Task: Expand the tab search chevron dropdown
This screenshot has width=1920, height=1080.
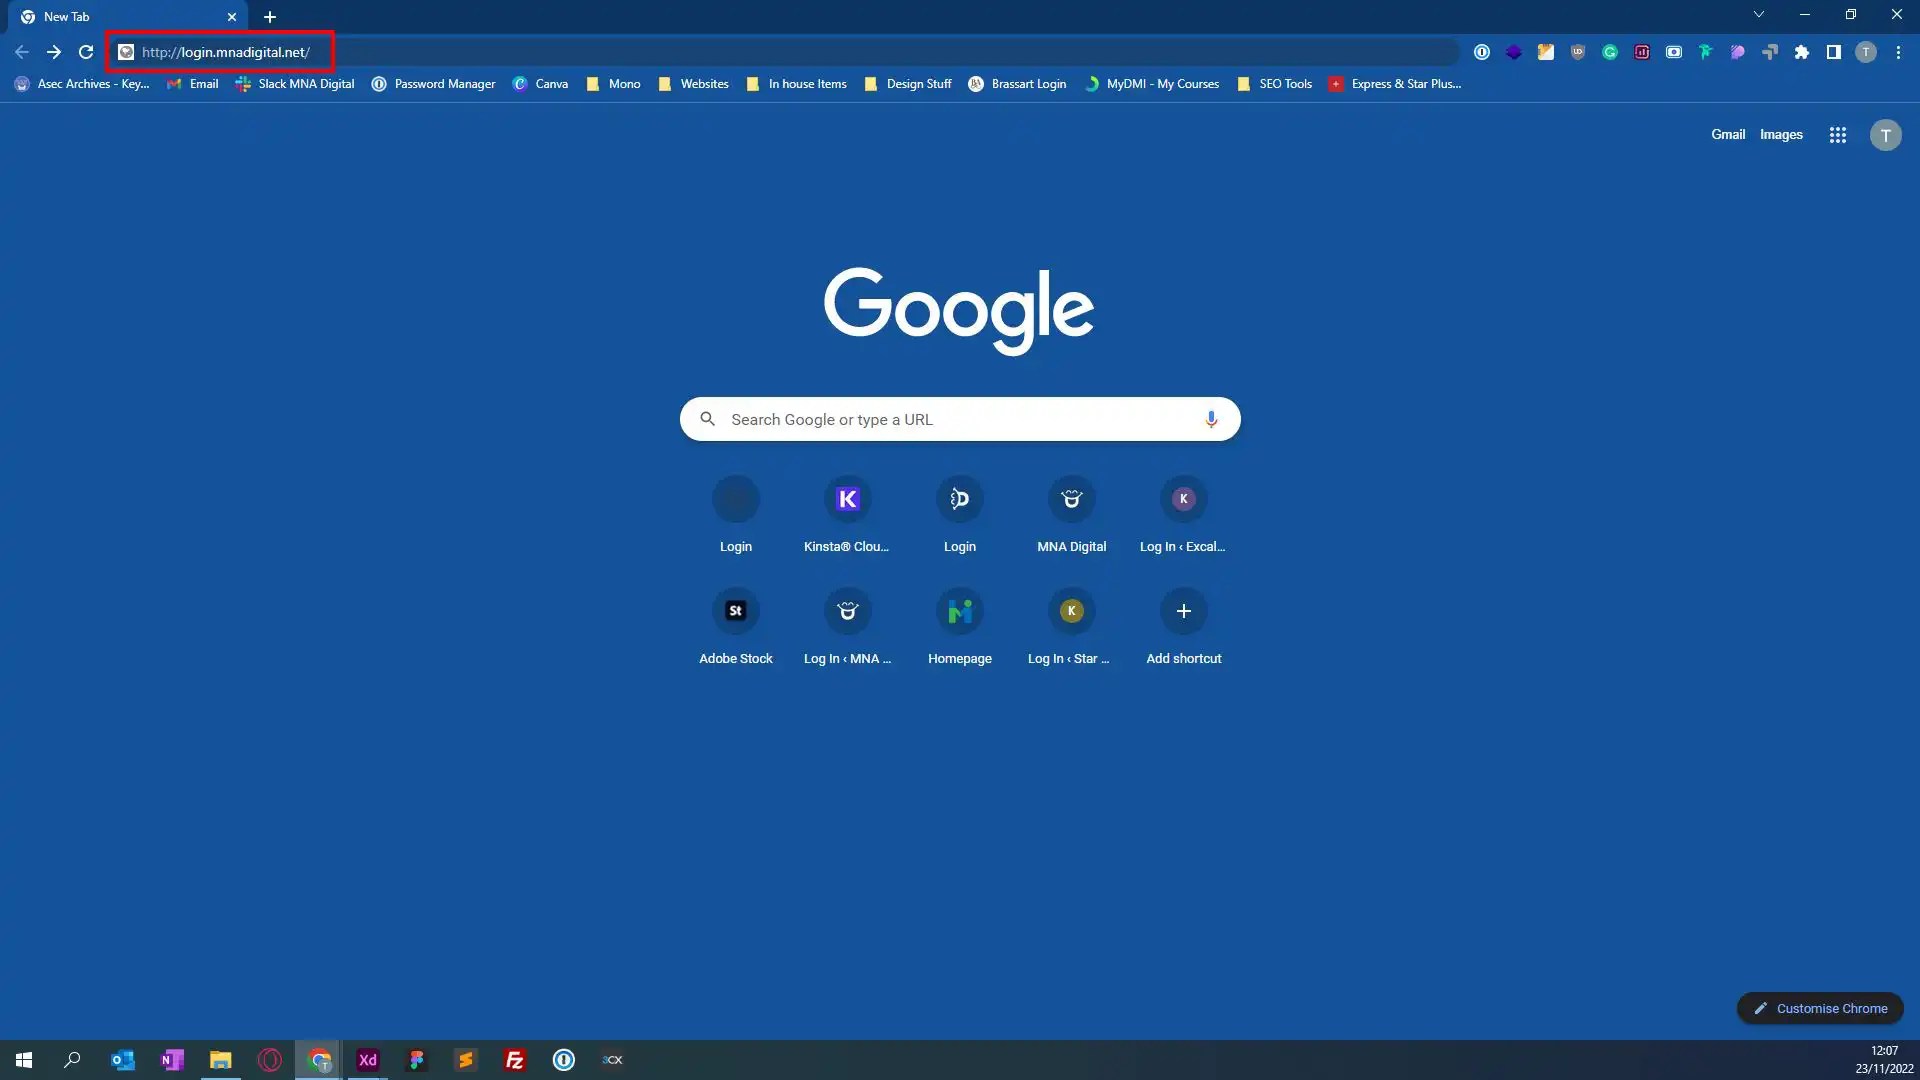Action: pos(1759,15)
